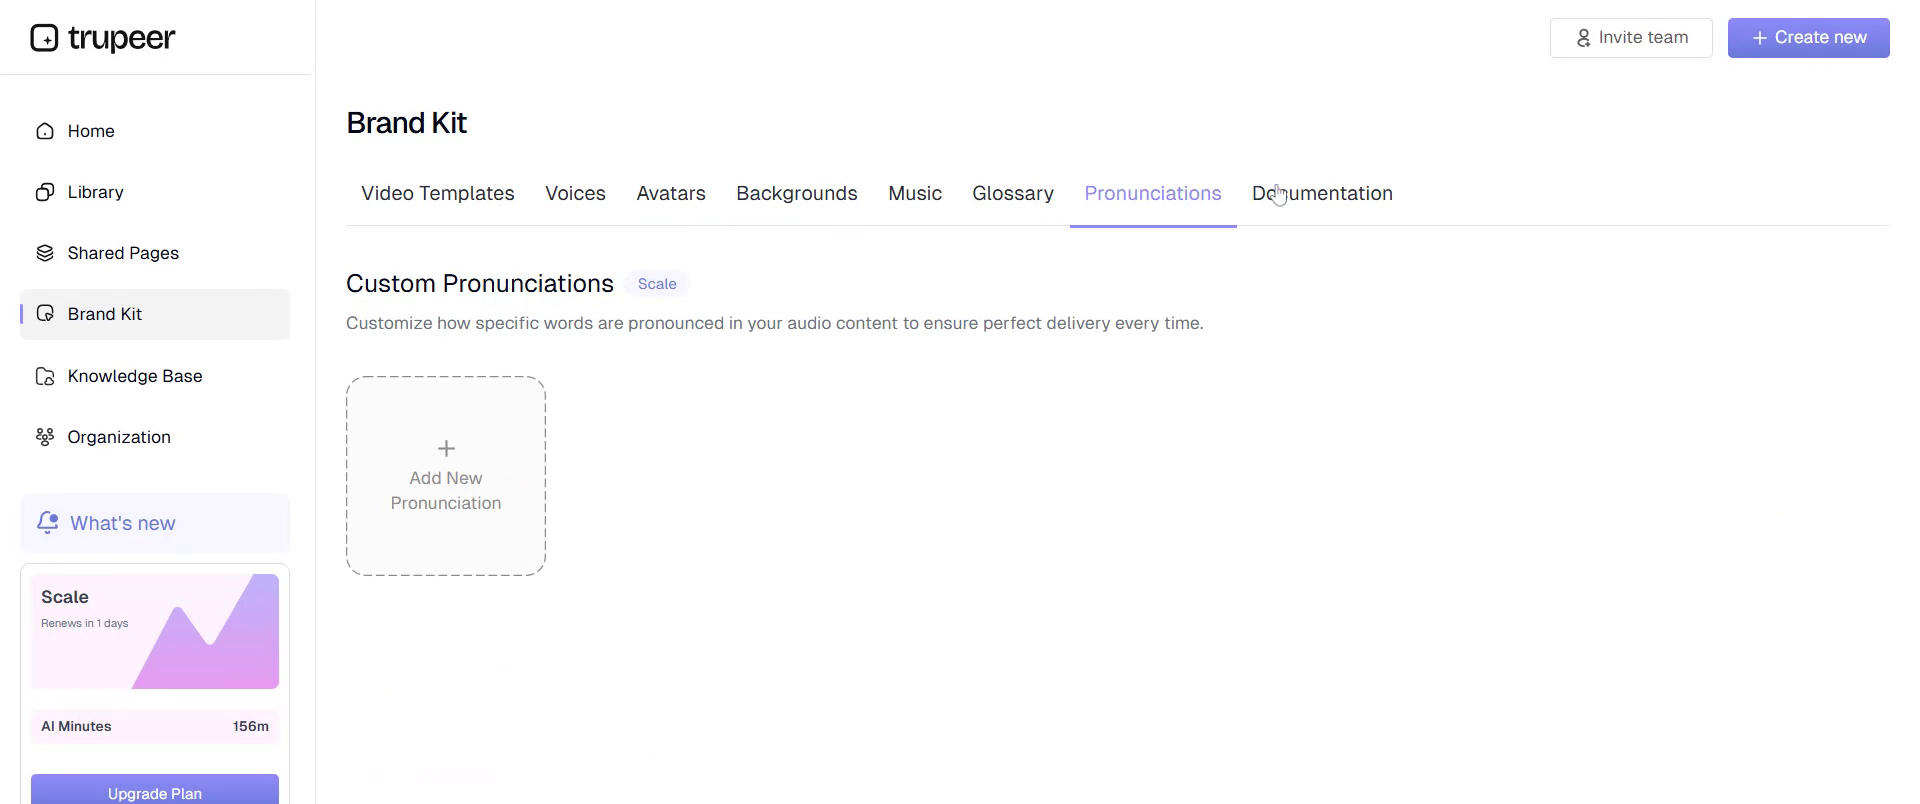Go to Shared Pages
This screenshot has width=1920, height=804.
pyautogui.click(x=155, y=253)
